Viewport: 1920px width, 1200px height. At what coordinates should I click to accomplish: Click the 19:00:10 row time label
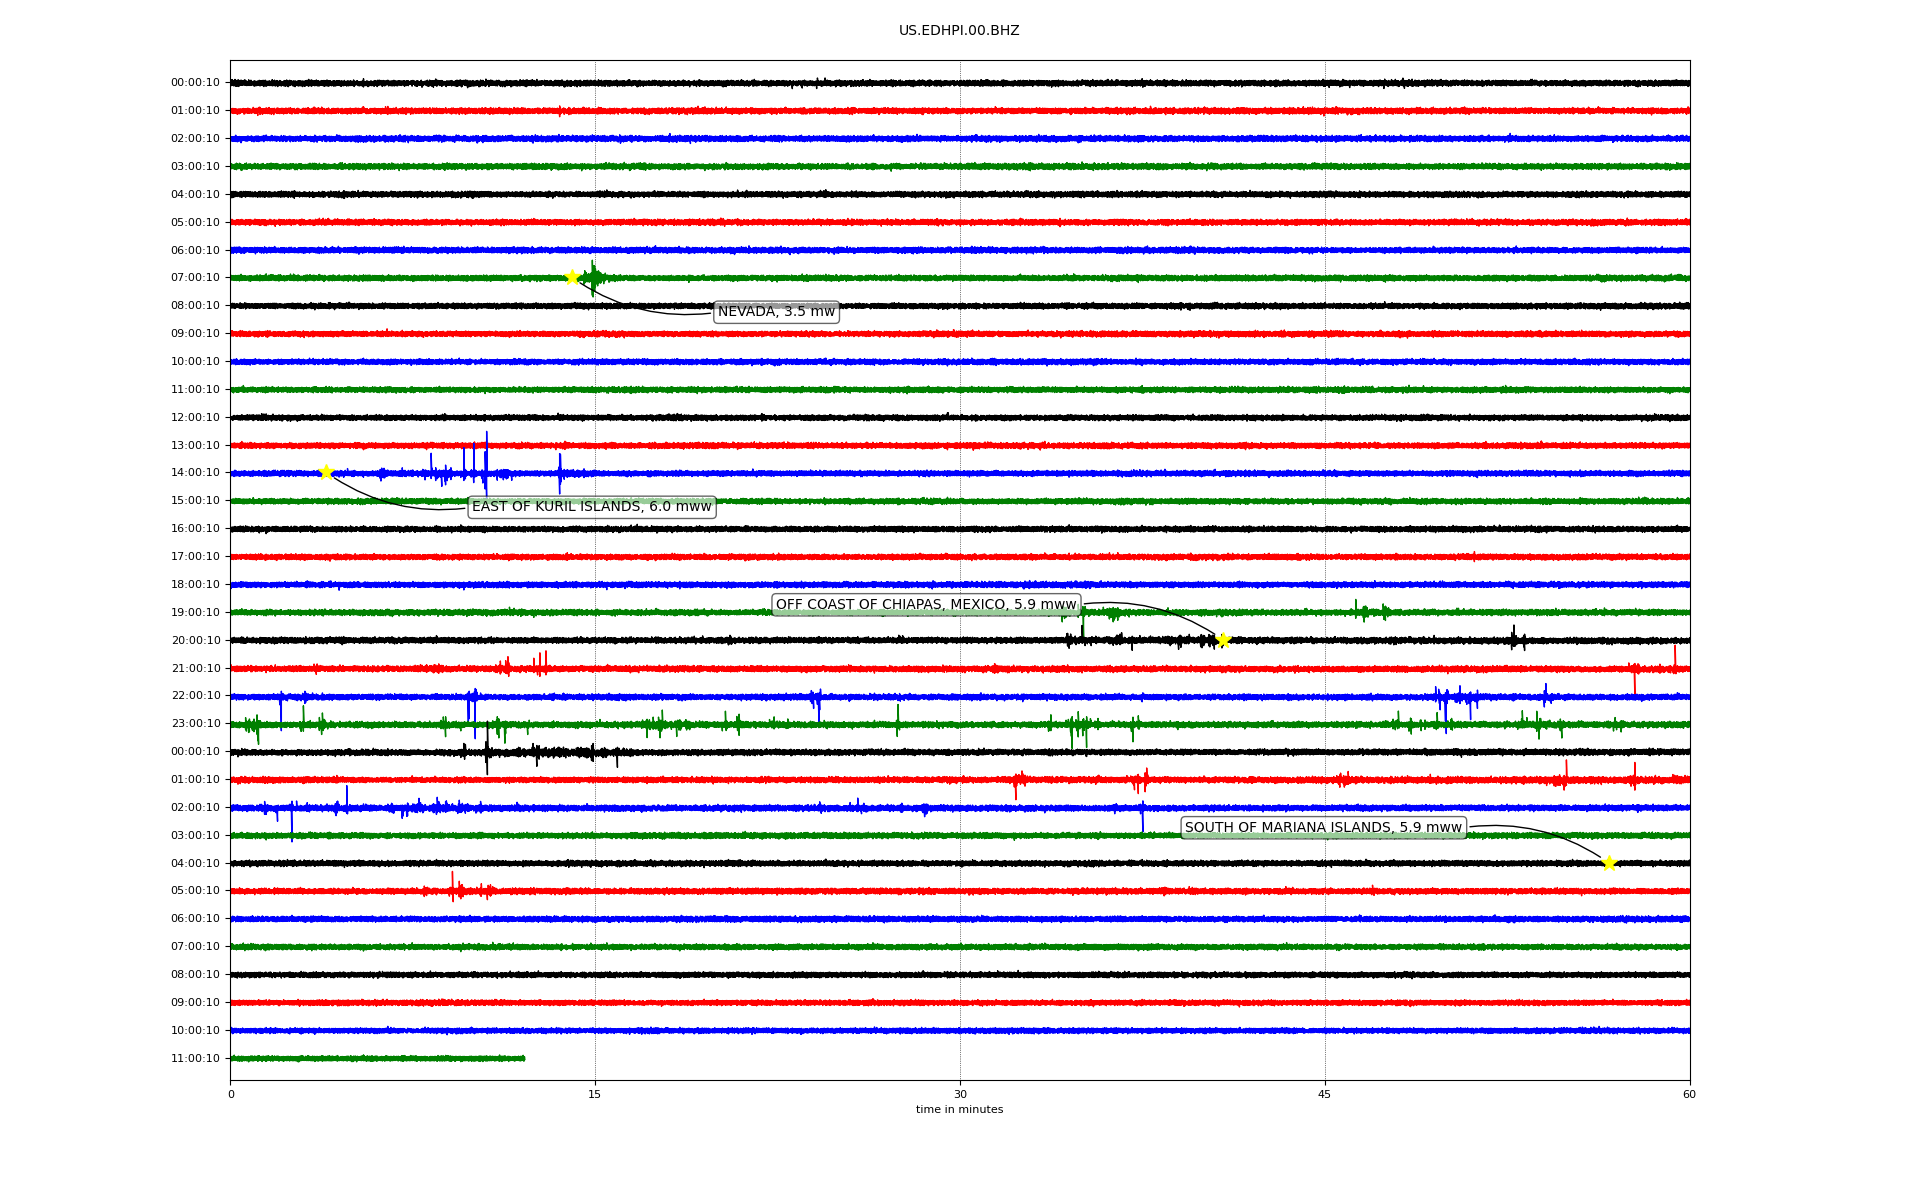pyautogui.click(x=195, y=612)
